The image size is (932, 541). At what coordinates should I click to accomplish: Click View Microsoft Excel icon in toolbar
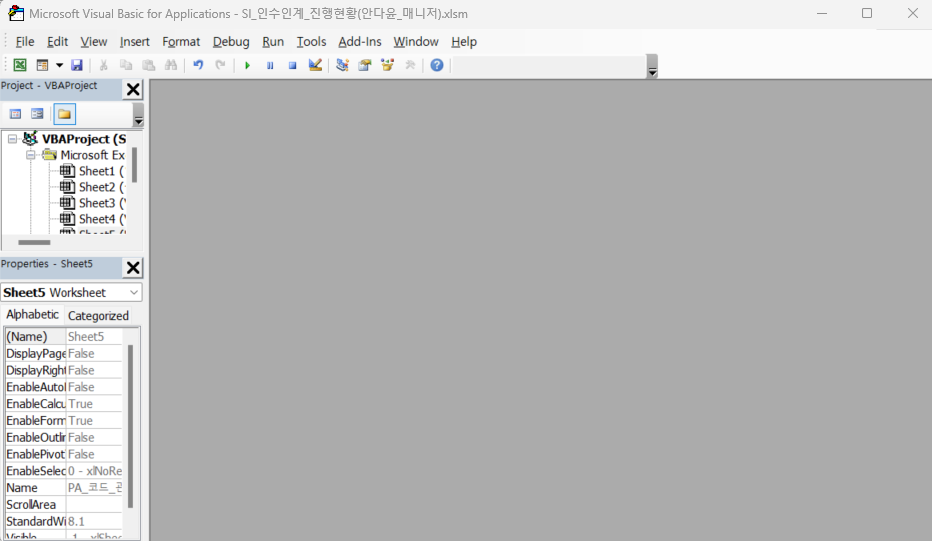(x=20, y=65)
